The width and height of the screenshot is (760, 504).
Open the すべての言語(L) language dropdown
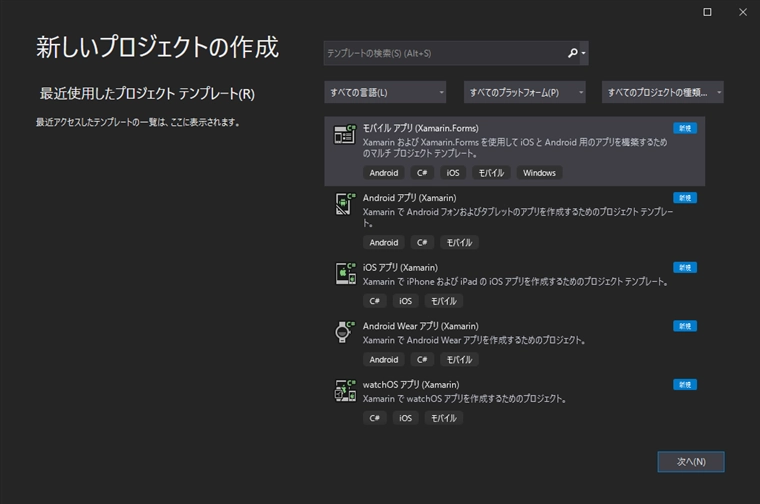(385, 92)
